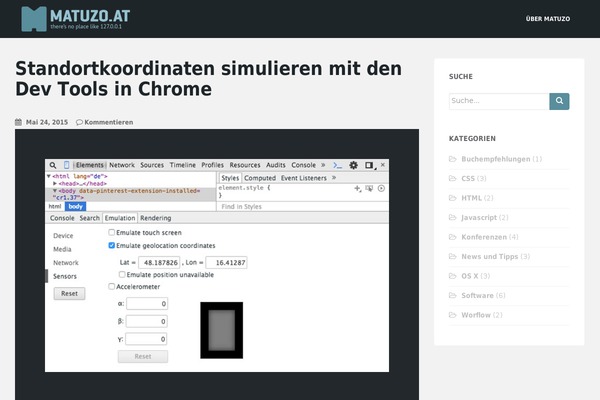Click the Lat value field 48.187826
The width and height of the screenshot is (600, 400).
coord(159,263)
